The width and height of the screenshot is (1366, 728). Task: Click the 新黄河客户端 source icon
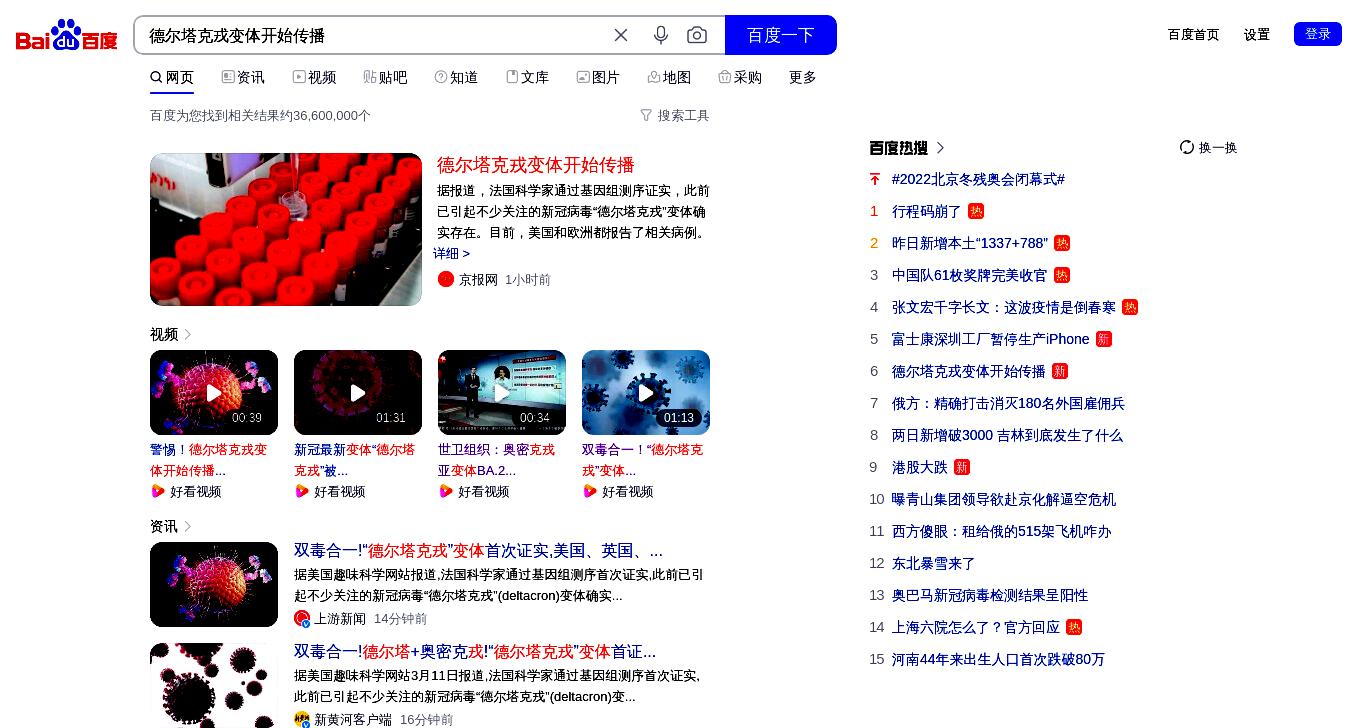pyautogui.click(x=302, y=719)
